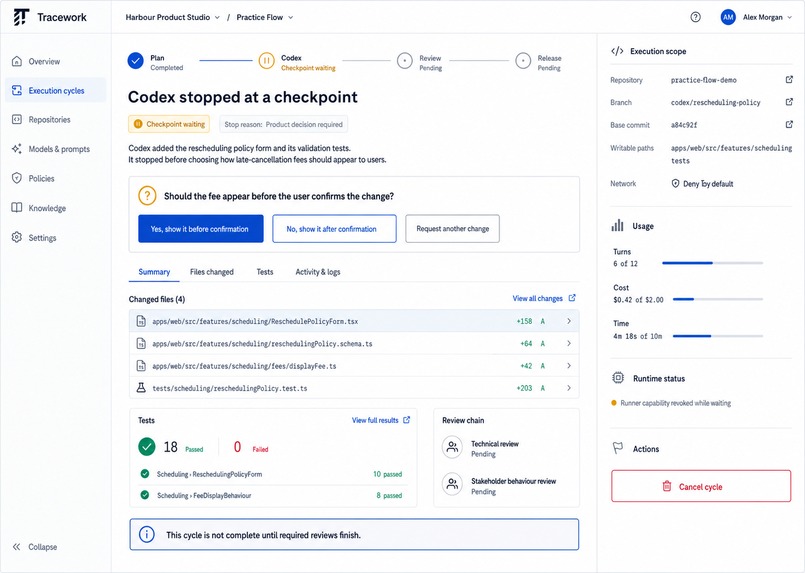Expand the reschedulingPolicy.schema.ts row chevron
Viewport: 805px width, 573px height.
[x=568, y=343]
